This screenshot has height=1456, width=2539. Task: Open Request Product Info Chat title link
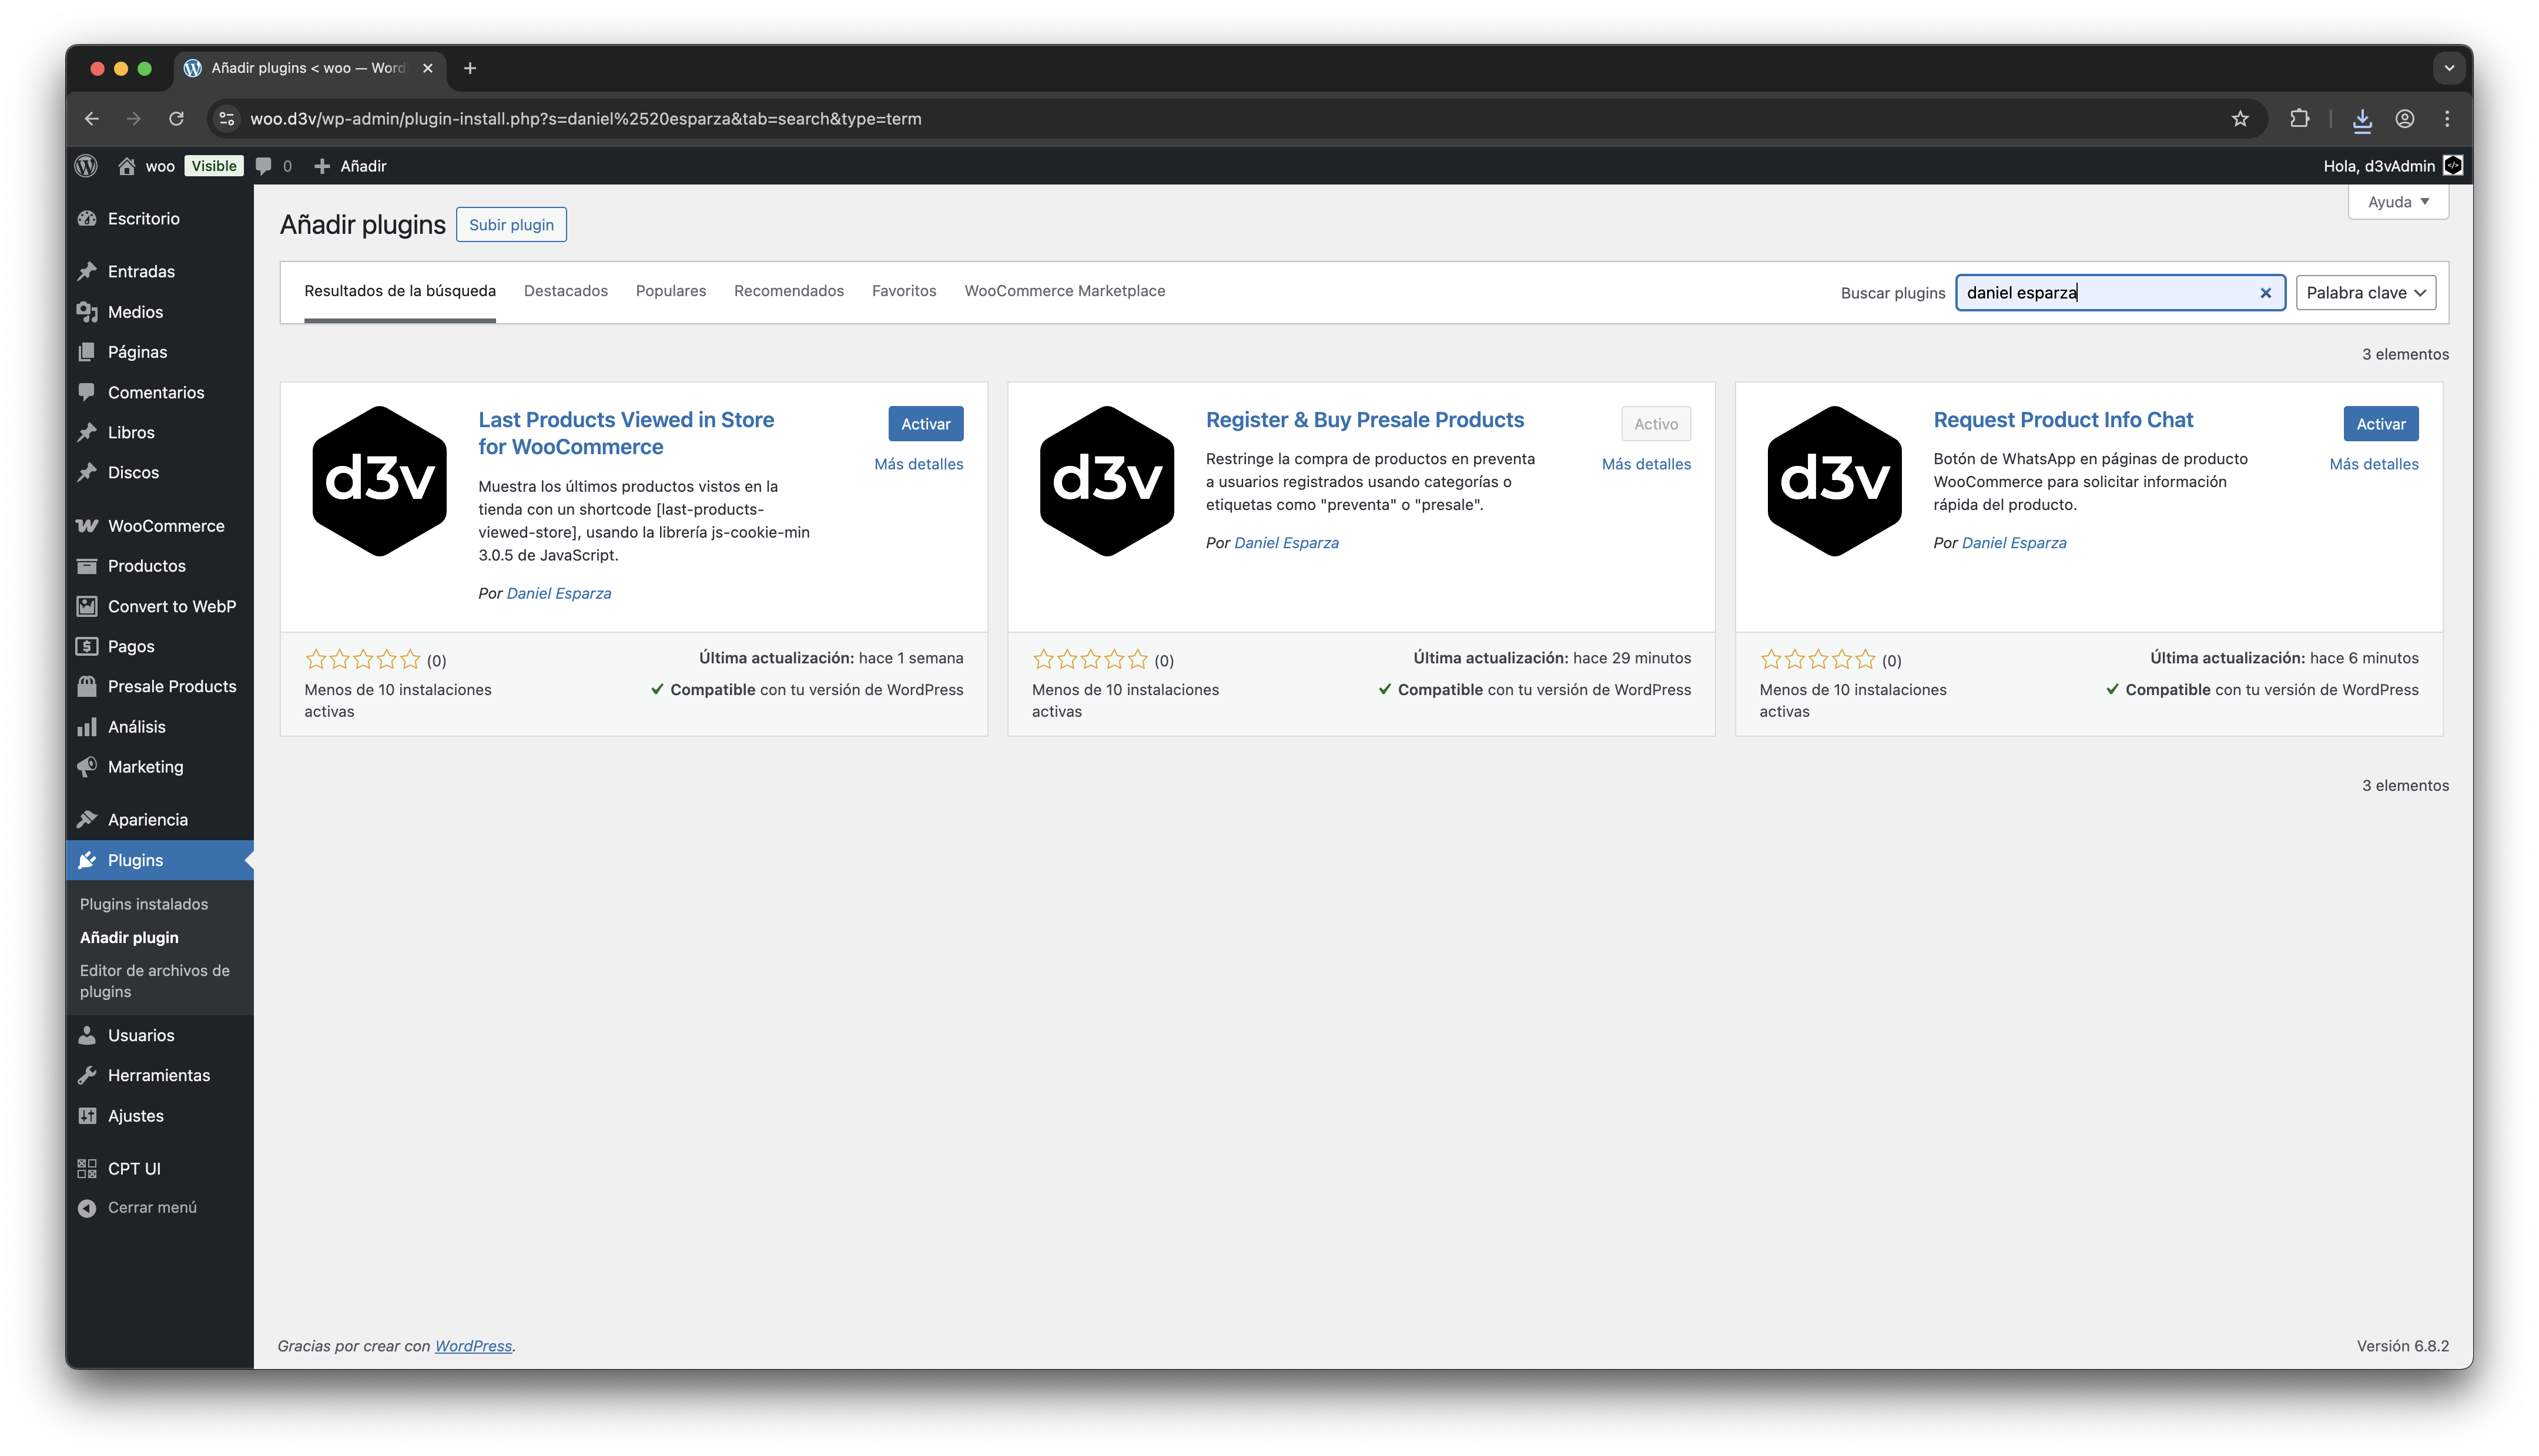(x=2063, y=420)
